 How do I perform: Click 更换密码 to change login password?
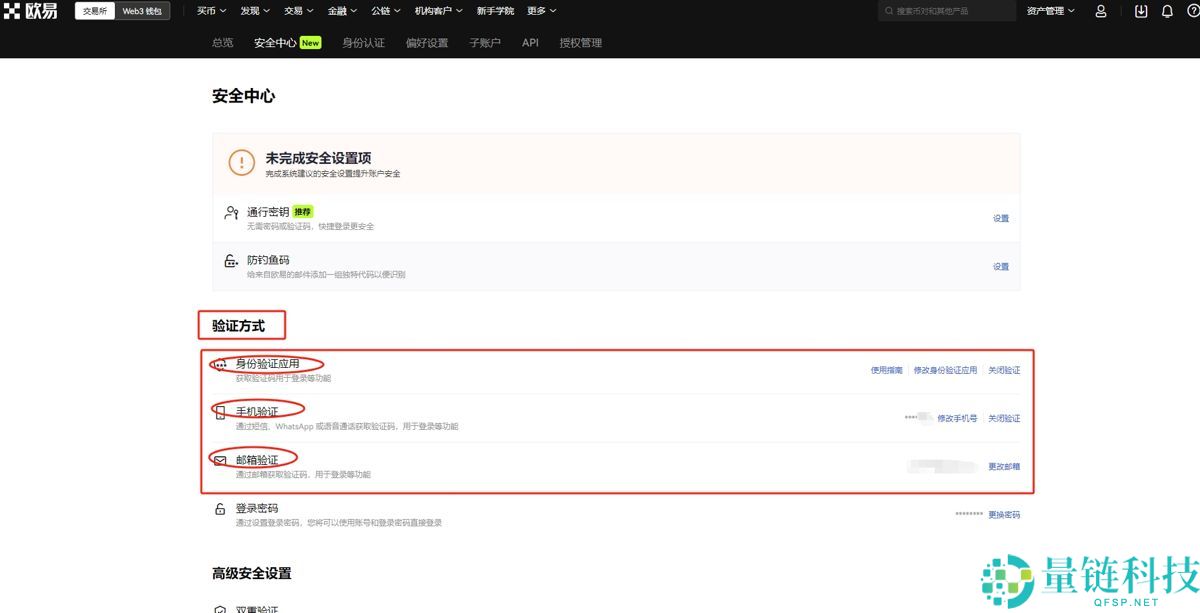point(1003,514)
